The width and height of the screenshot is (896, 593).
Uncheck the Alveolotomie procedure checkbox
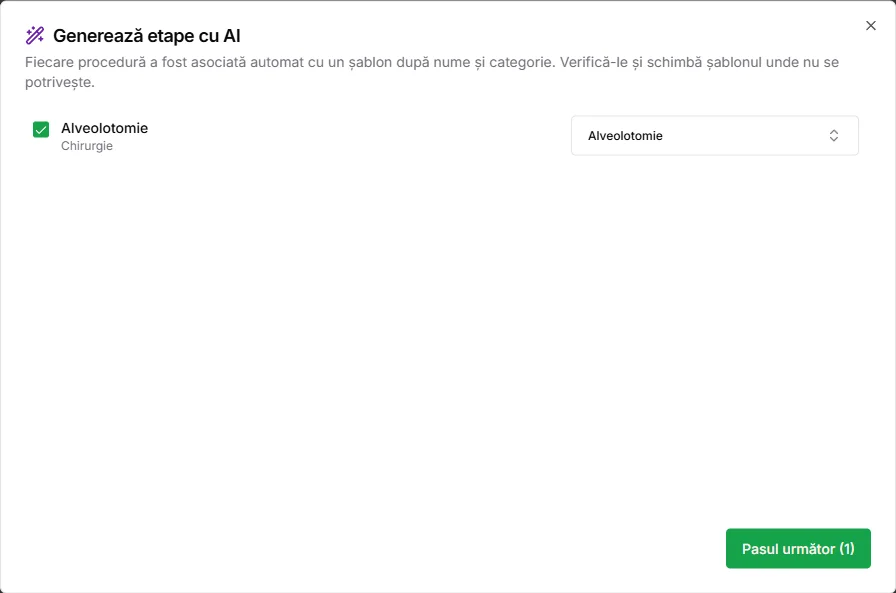(x=41, y=130)
